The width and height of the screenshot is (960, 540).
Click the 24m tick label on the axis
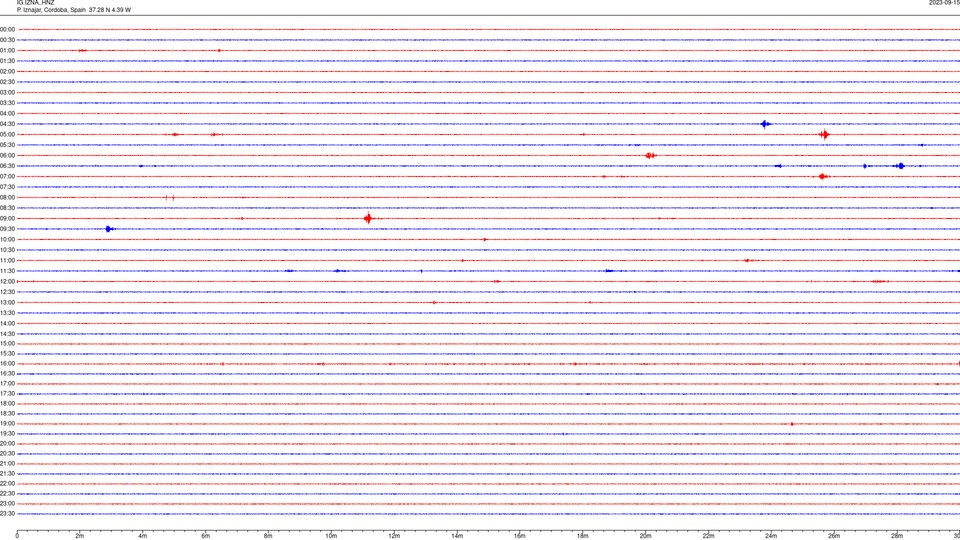[x=771, y=536]
